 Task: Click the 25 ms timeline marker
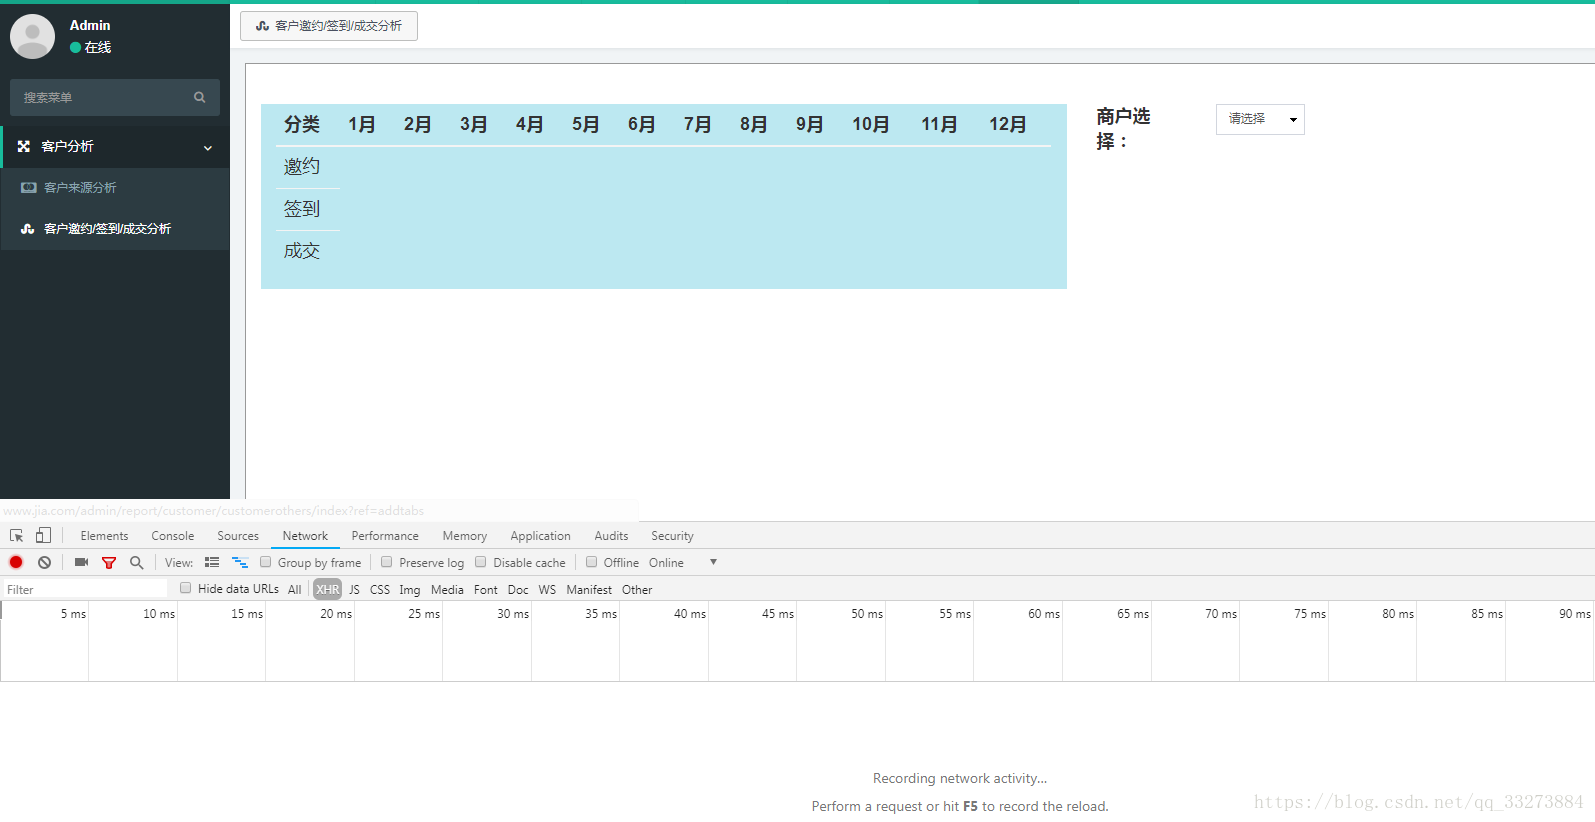(424, 614)
